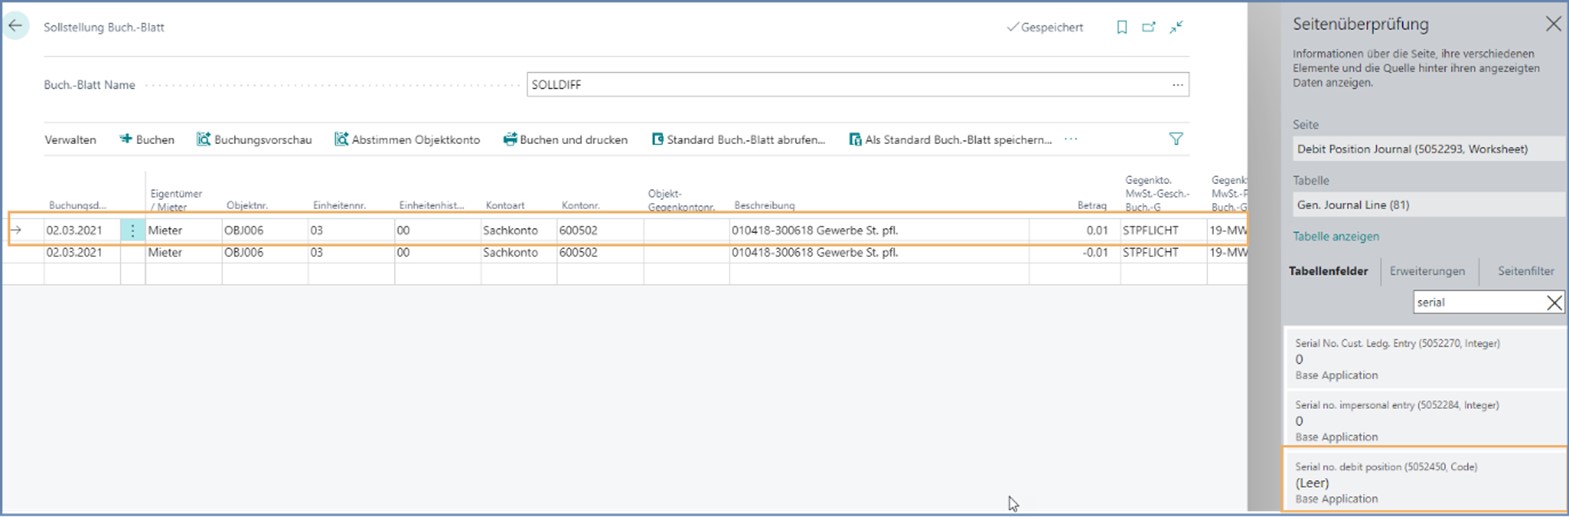Open row options menu for first line

pos(132,231)
